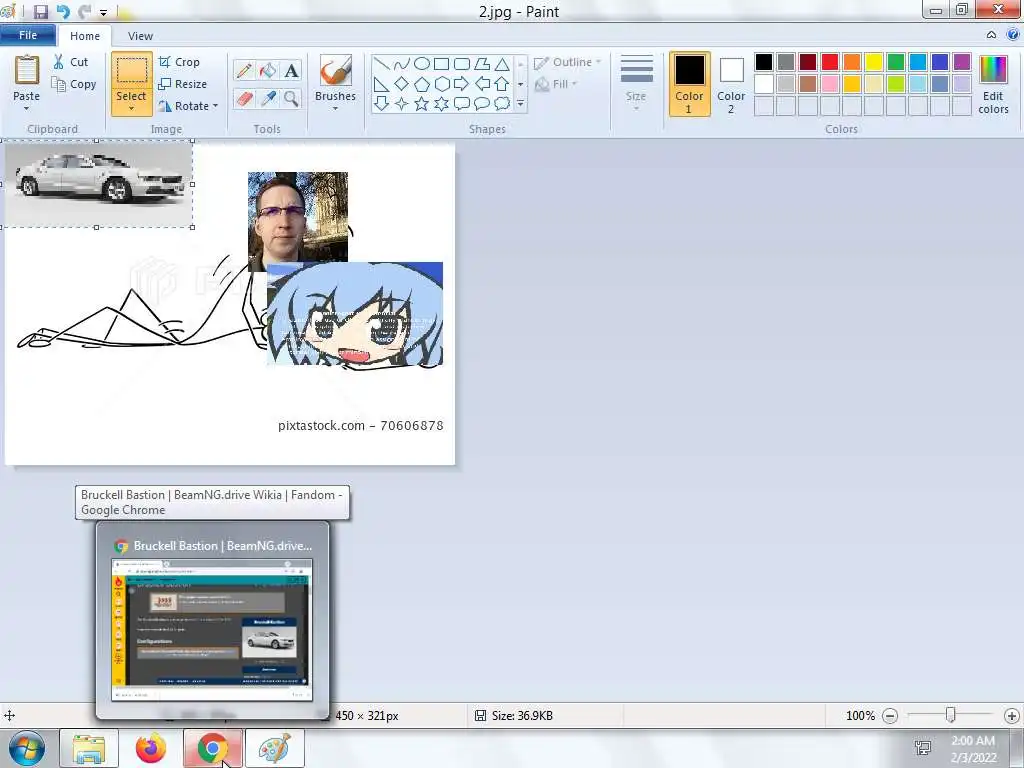1024x768 pixels.
Task: Choose the Rectangle shape
Action: [441, 63]
